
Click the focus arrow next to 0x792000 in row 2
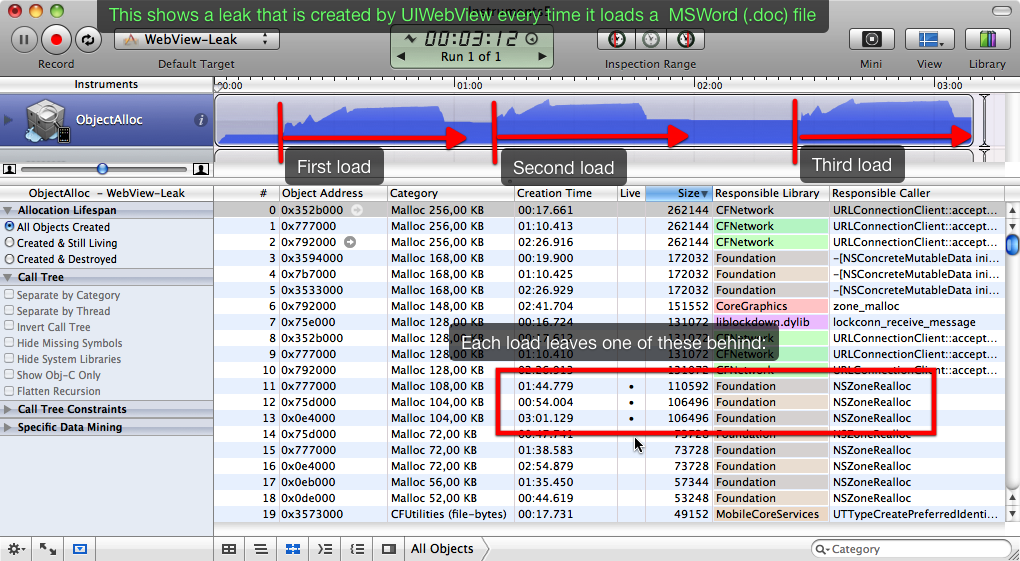click(350, 242)
